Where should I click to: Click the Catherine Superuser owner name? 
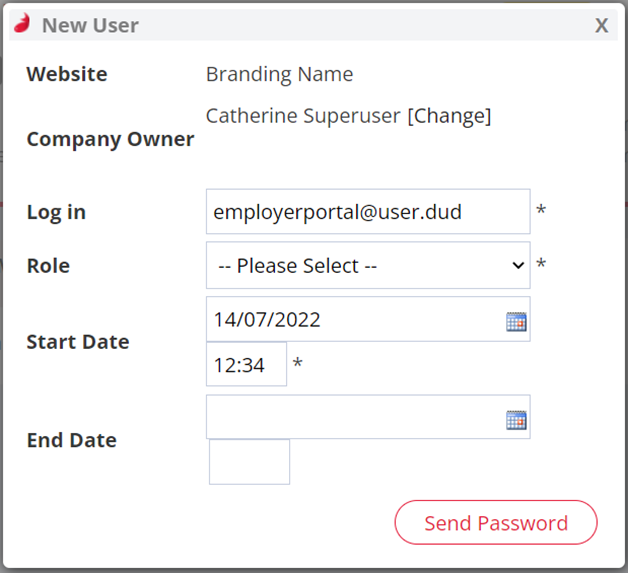[303, 116]
